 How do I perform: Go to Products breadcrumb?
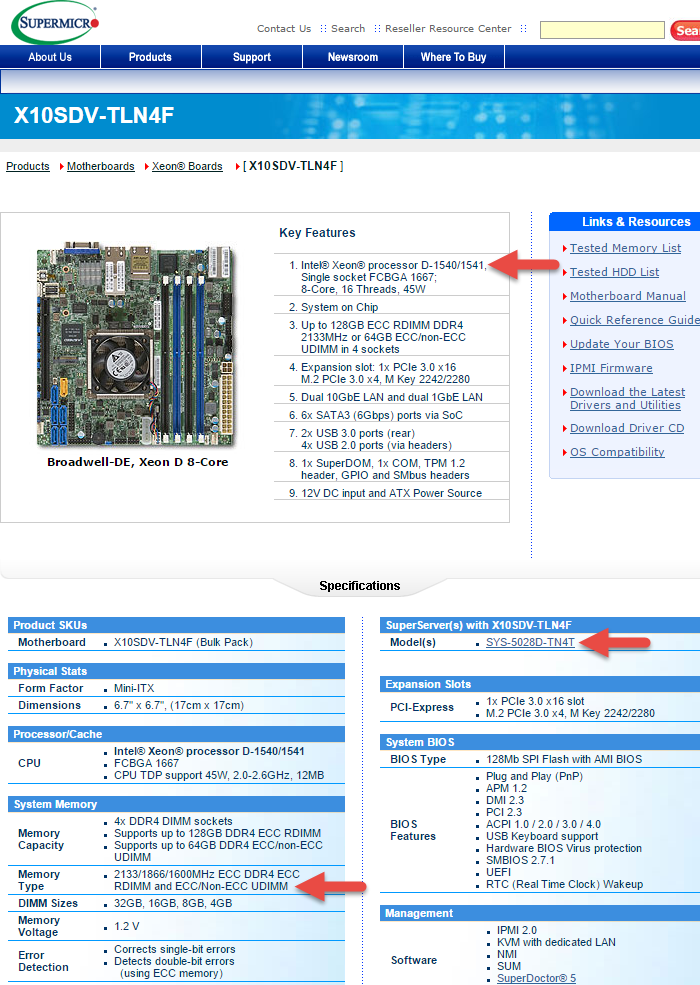click(x=28, y=166)
